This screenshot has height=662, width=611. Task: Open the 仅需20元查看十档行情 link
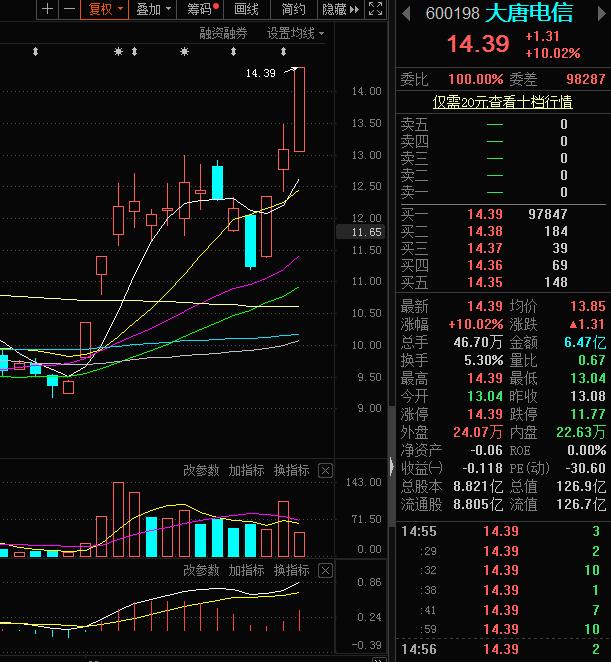click(x=502, y=102)
